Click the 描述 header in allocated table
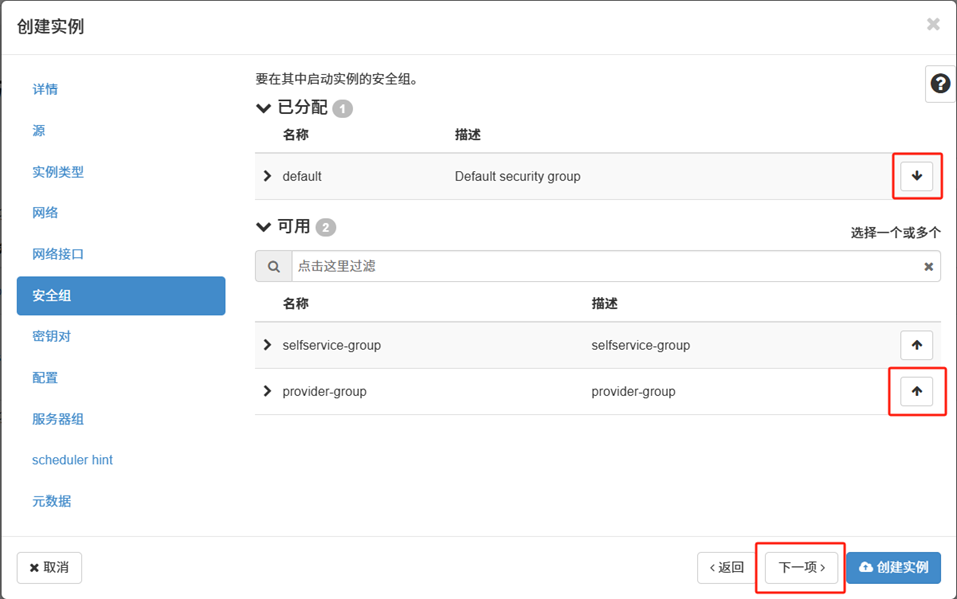957x599 pixels. click(468, 134)
